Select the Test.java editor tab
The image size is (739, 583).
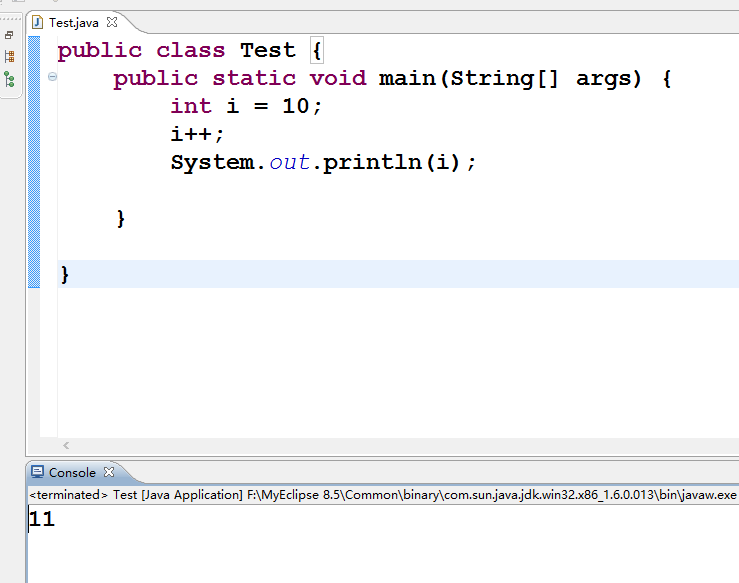click(74, 23)
